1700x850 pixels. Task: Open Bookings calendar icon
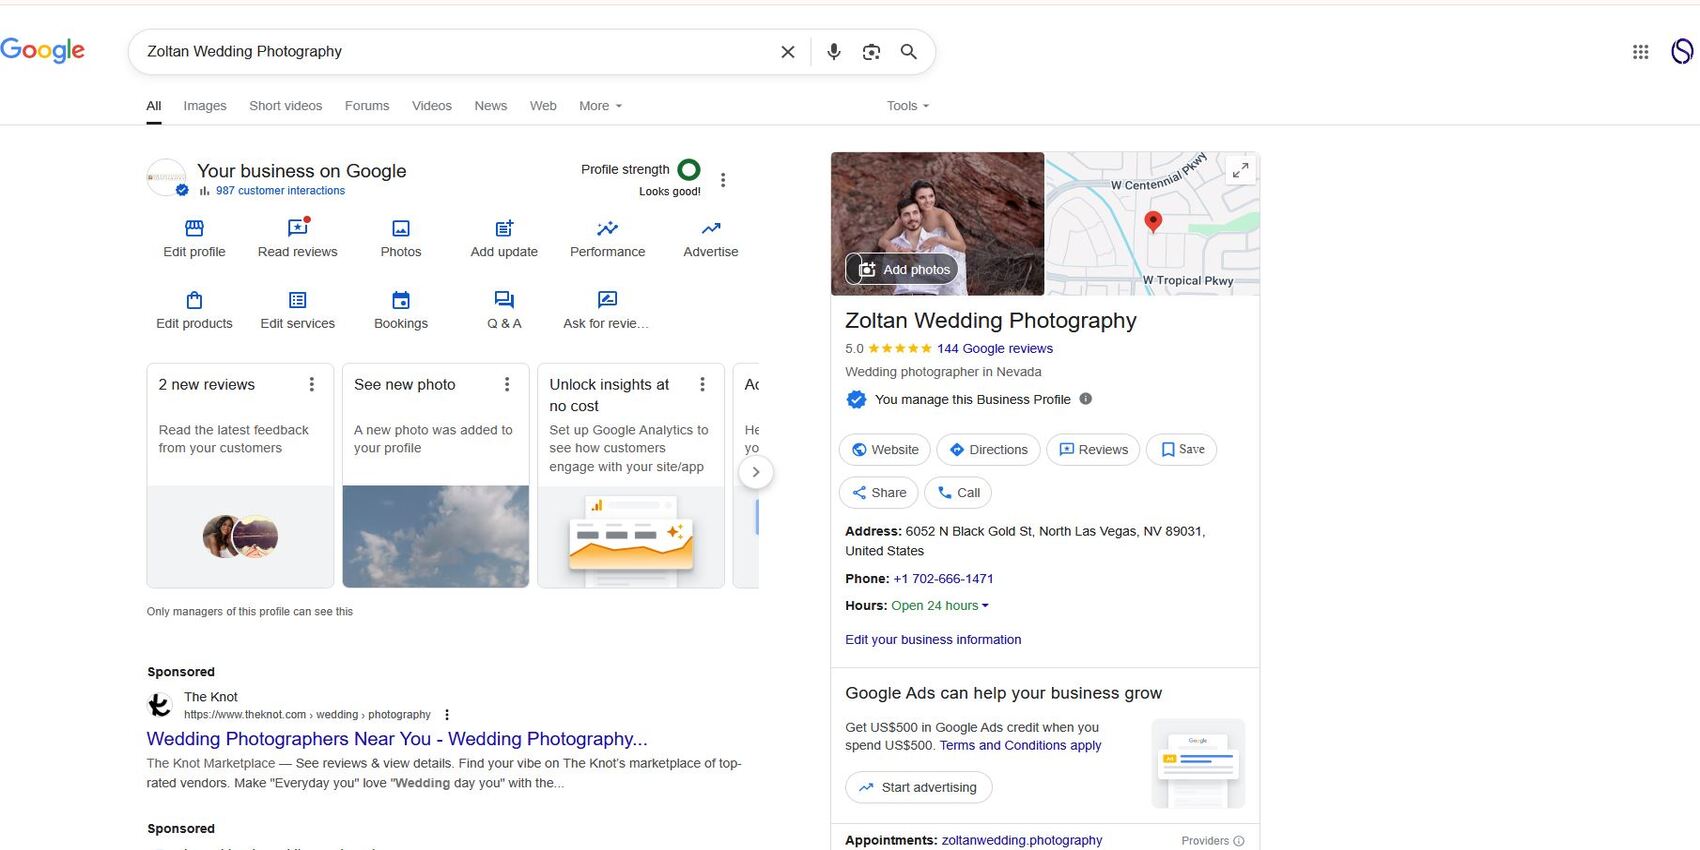tap(401, 300)
